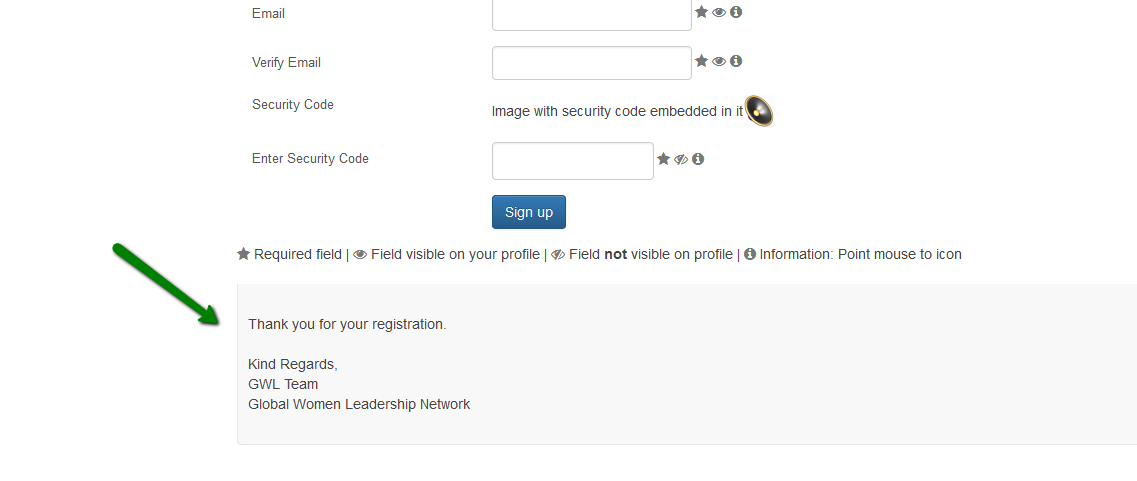The image size is (1137, 481).
Task: Click the Required field star in the legend
Action: click(244, 254)
